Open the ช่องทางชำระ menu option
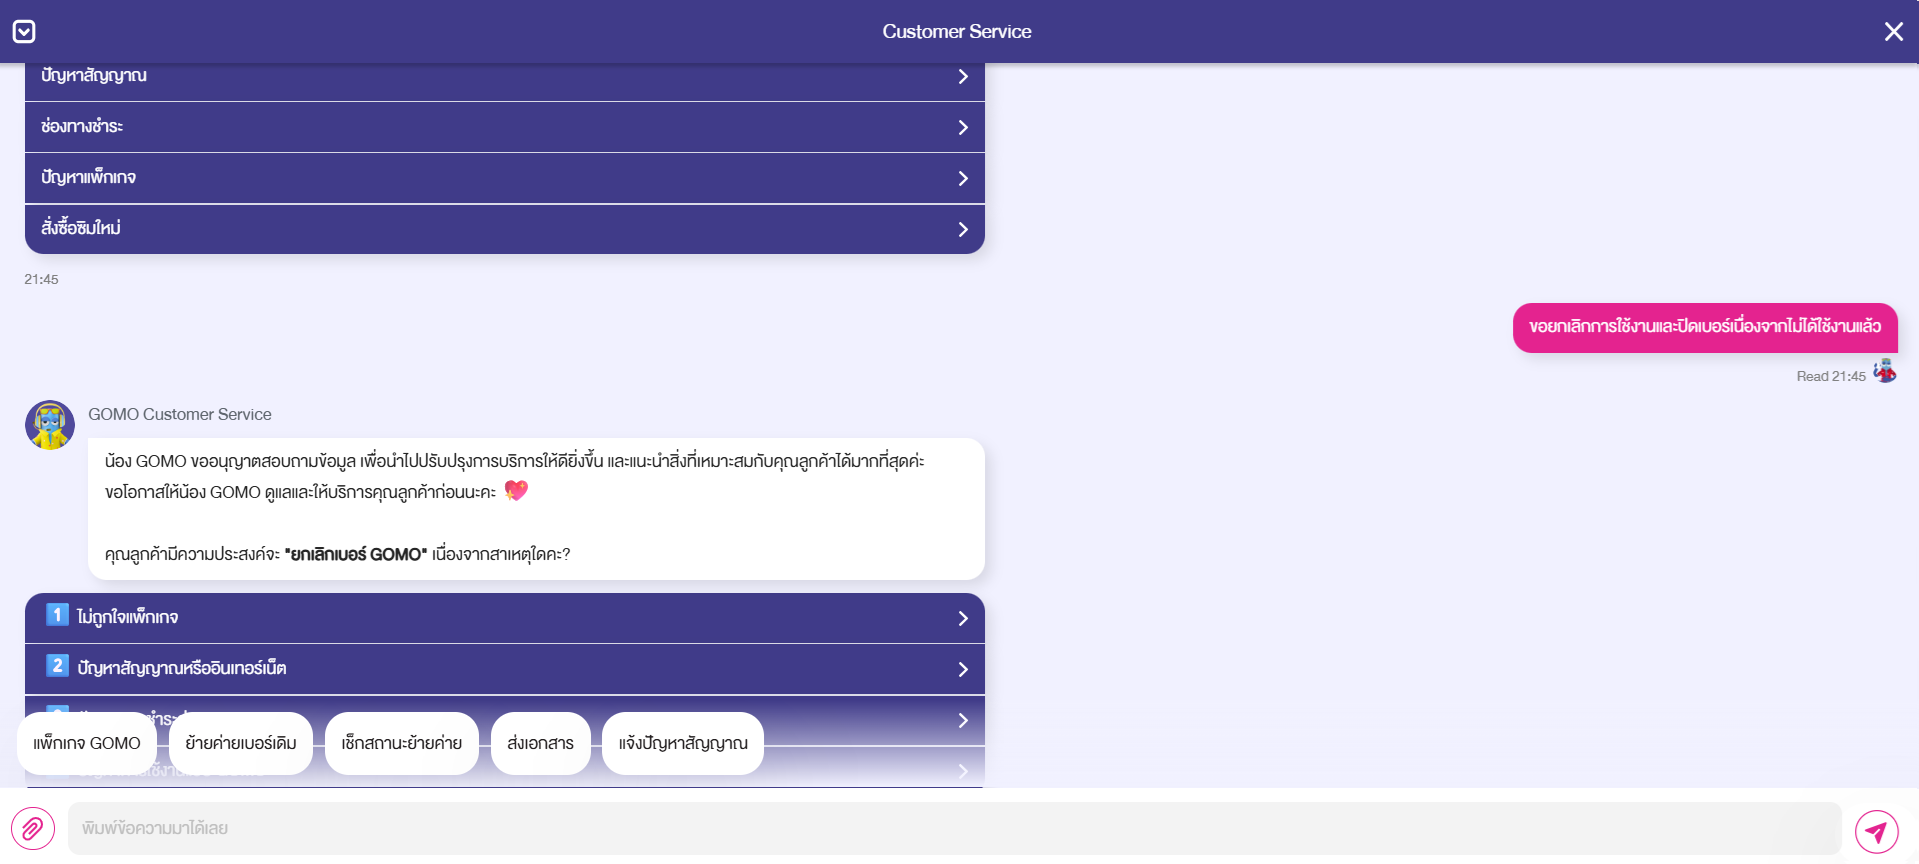This screenshot has height=864, width=1919. tap(505, 127)
